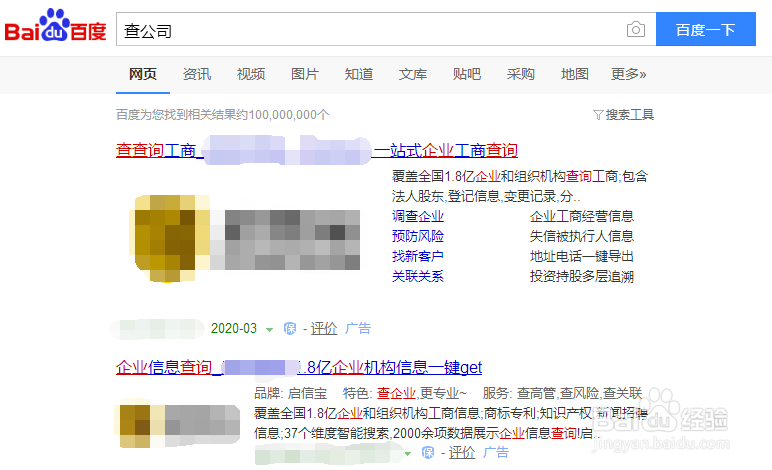Click the text 投资持股多层追溯
This screenshot has height=470, width=772.
pos(582,277)
